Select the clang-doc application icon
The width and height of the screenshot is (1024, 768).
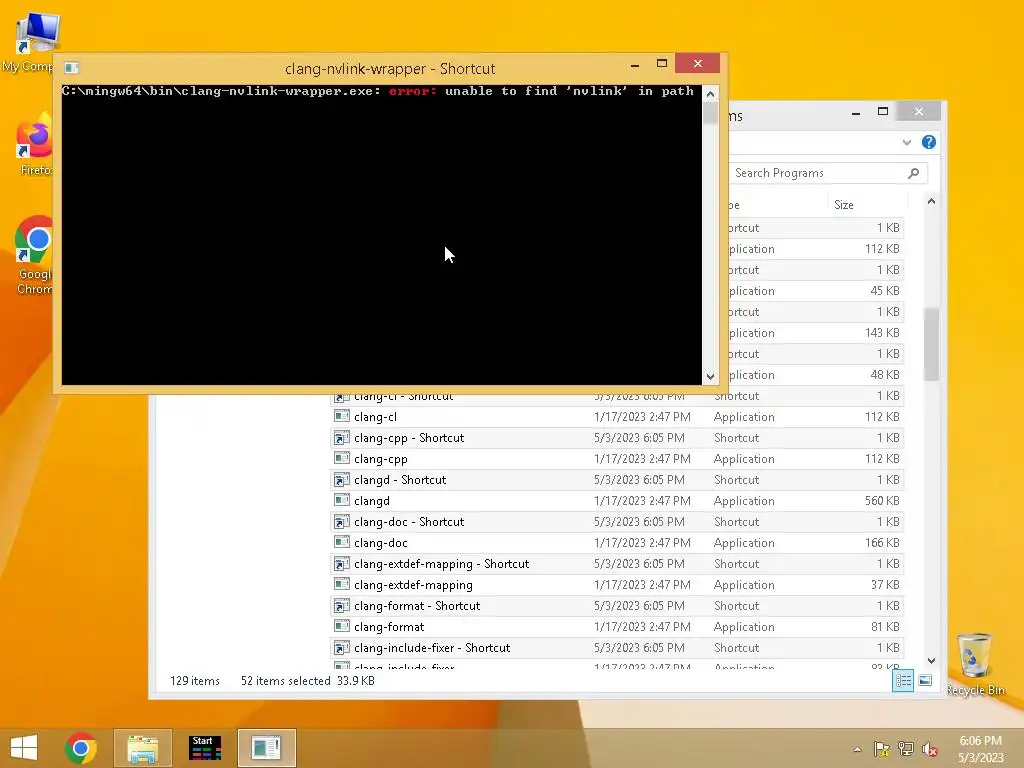[341, 542]
